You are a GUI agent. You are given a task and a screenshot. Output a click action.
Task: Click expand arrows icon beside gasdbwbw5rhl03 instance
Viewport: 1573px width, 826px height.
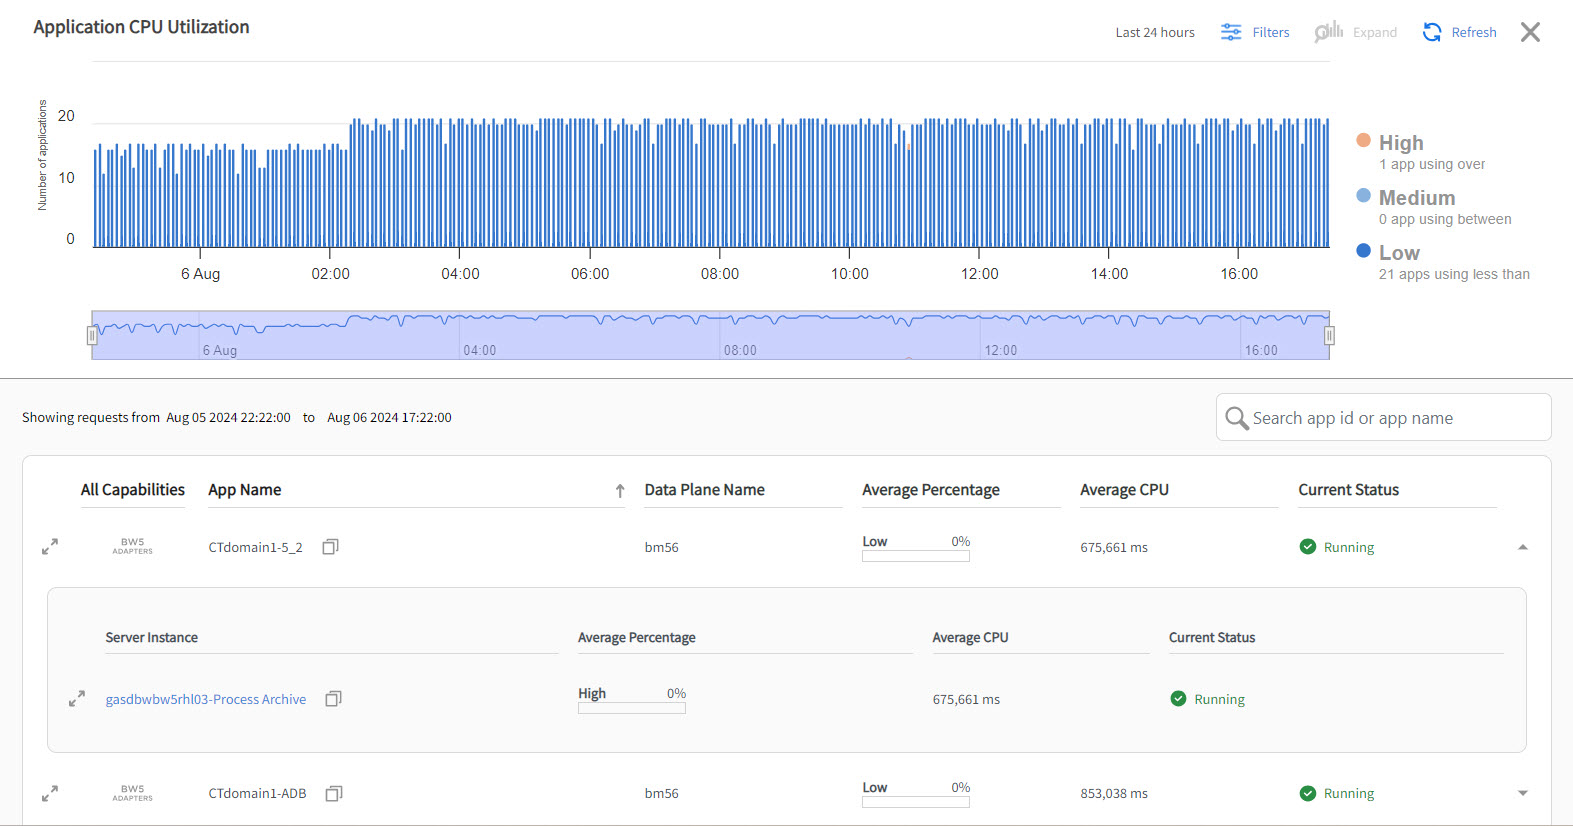pos(77,699)
